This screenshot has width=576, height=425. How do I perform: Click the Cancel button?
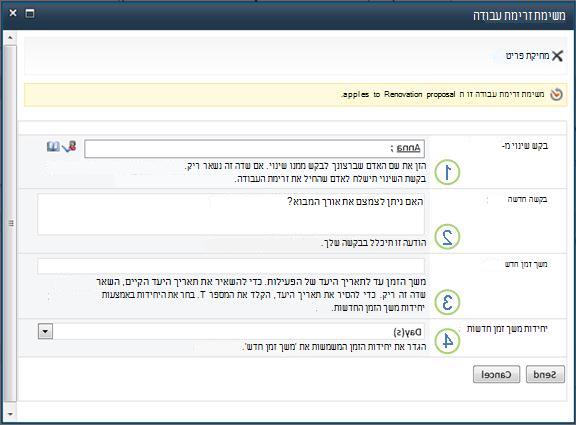496,374
